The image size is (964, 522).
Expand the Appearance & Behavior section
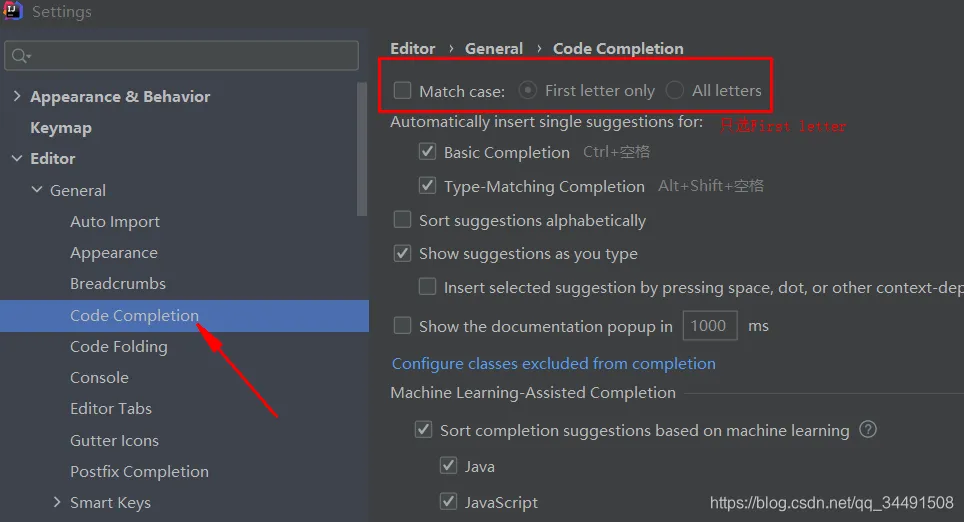point(17,96)
